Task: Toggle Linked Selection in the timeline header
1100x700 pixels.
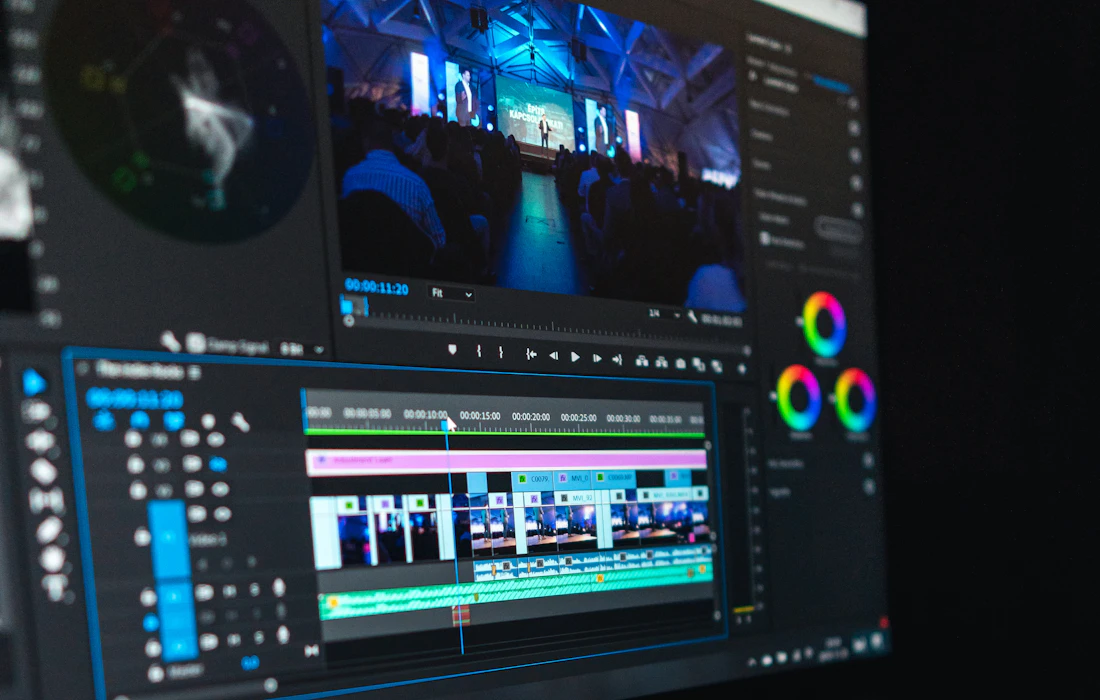Action: click(173, 420)
